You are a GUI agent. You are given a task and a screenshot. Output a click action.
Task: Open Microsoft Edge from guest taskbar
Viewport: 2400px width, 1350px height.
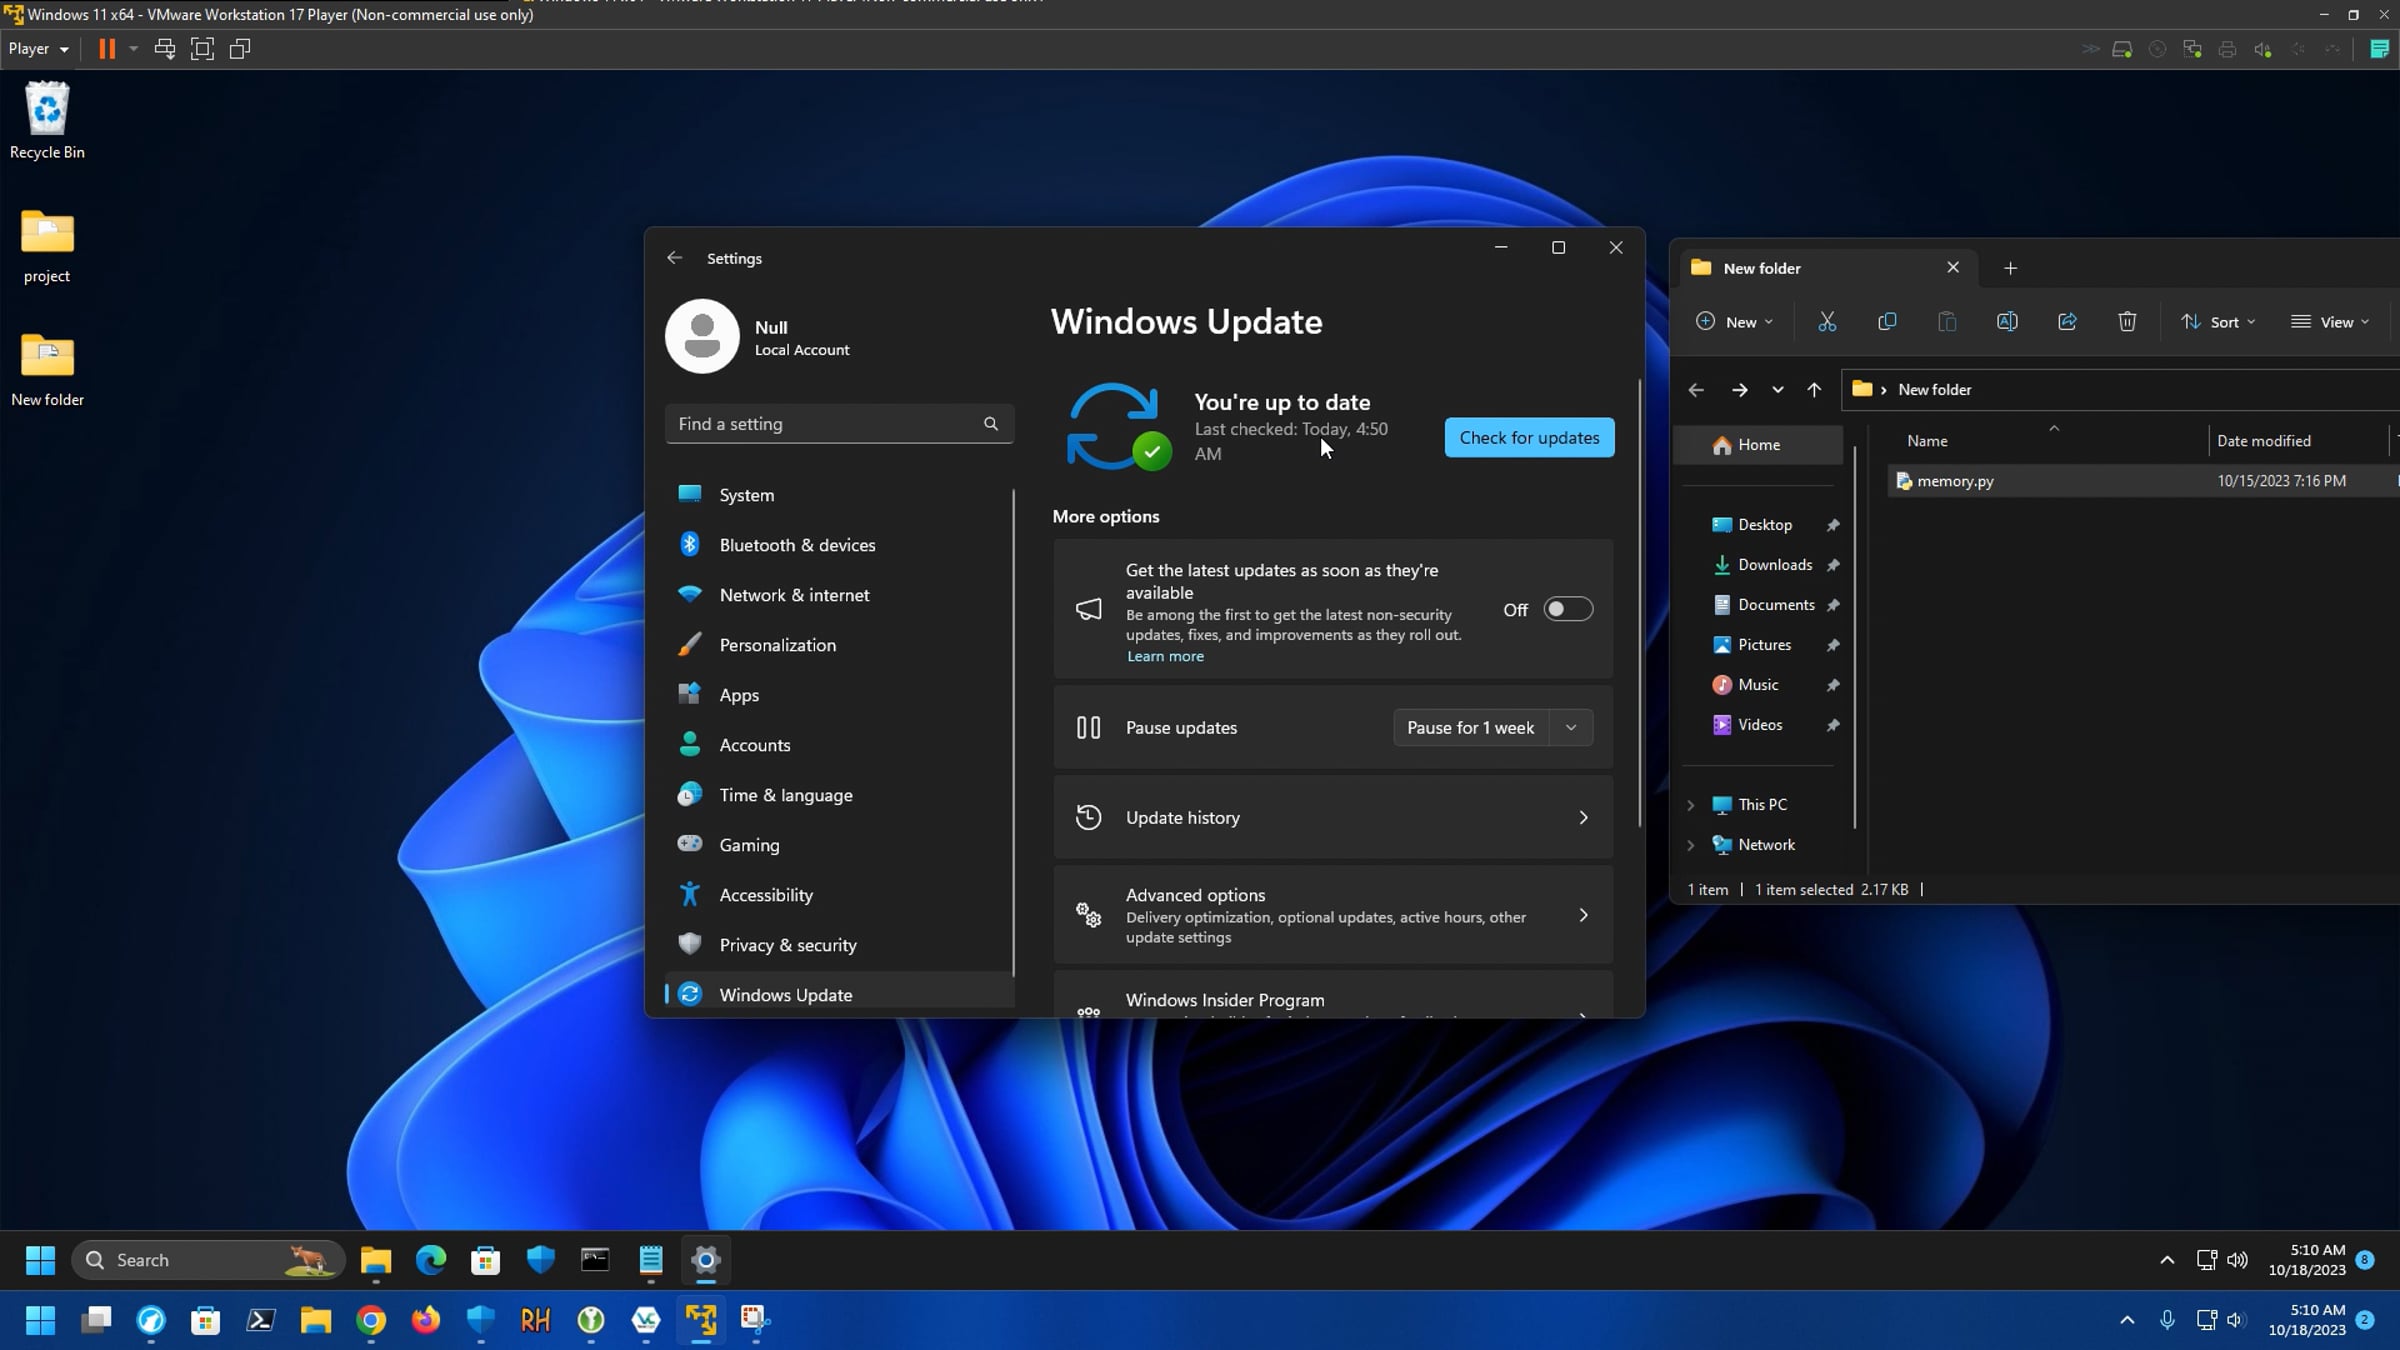(431, 1260)
